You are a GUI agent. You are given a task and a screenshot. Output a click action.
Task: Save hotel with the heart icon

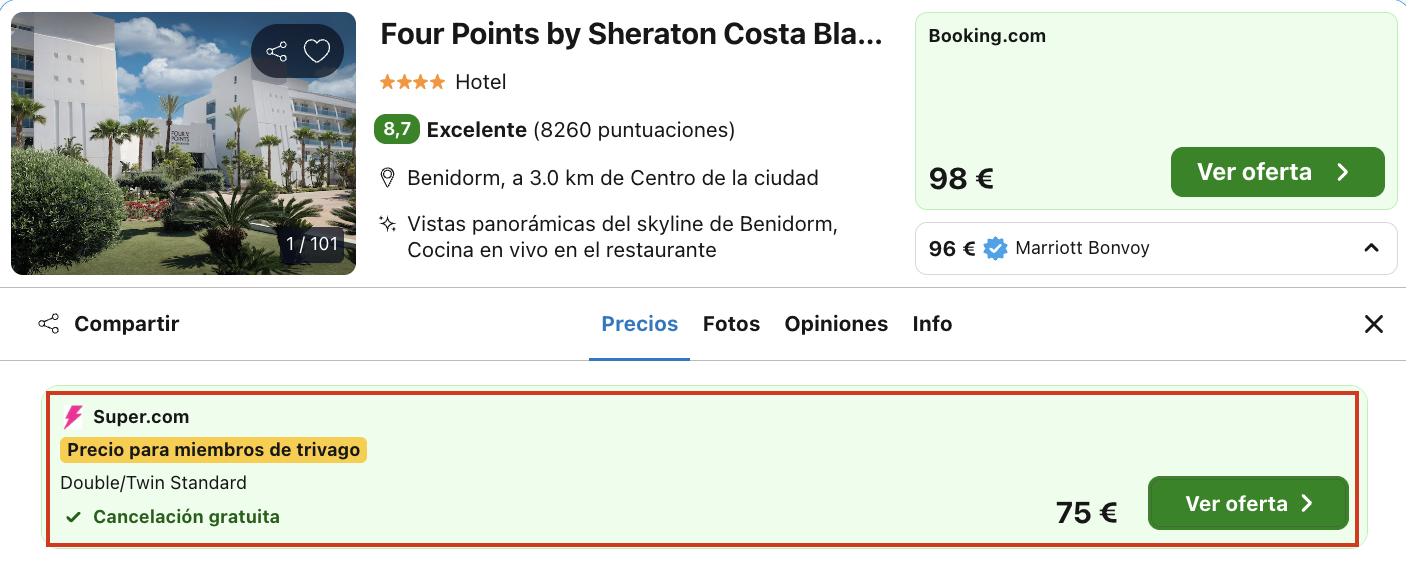pyautogui.click(x=317, y=51)
